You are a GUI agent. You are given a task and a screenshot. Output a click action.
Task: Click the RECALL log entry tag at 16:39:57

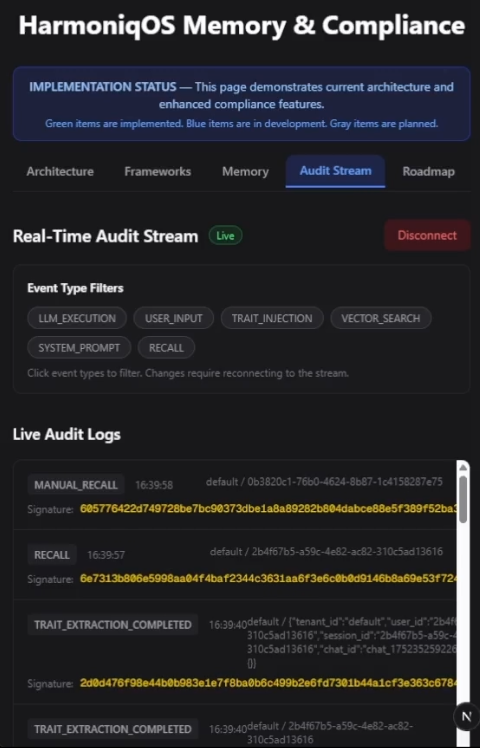point(52,555)
